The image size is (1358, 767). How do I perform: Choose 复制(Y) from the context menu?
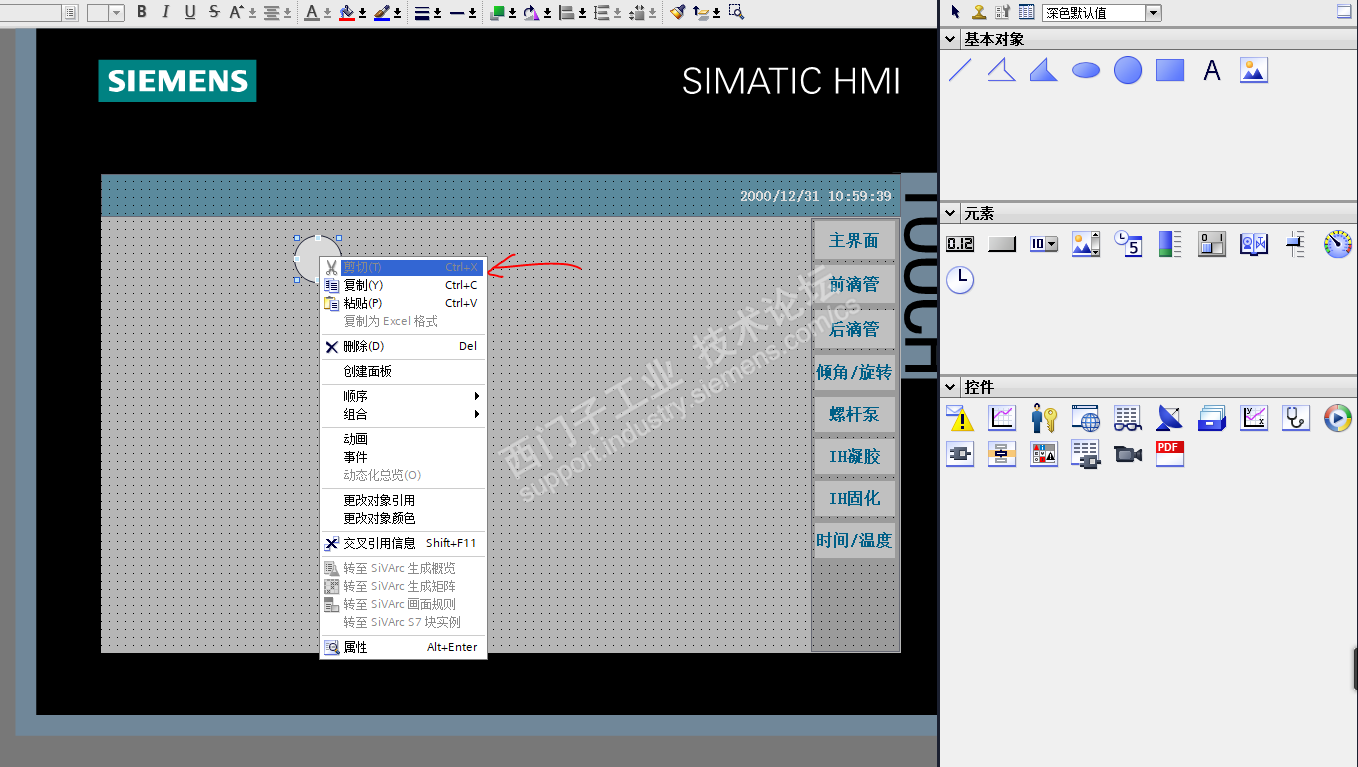click(x=403, y=285)
